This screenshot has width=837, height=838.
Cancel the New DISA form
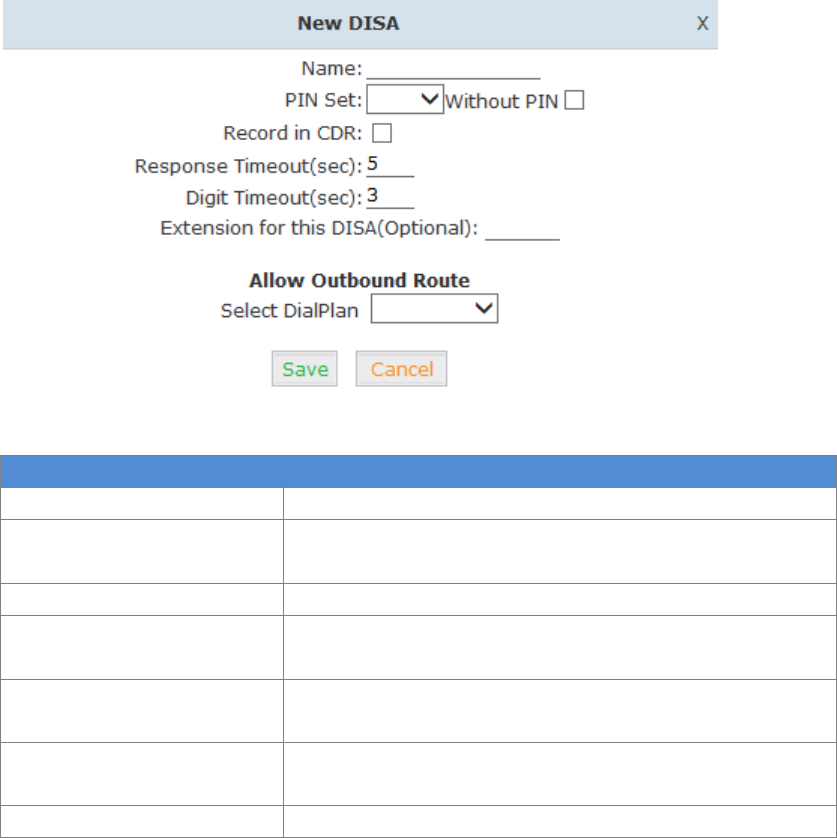pyautogui.click(x=401, y=369)
